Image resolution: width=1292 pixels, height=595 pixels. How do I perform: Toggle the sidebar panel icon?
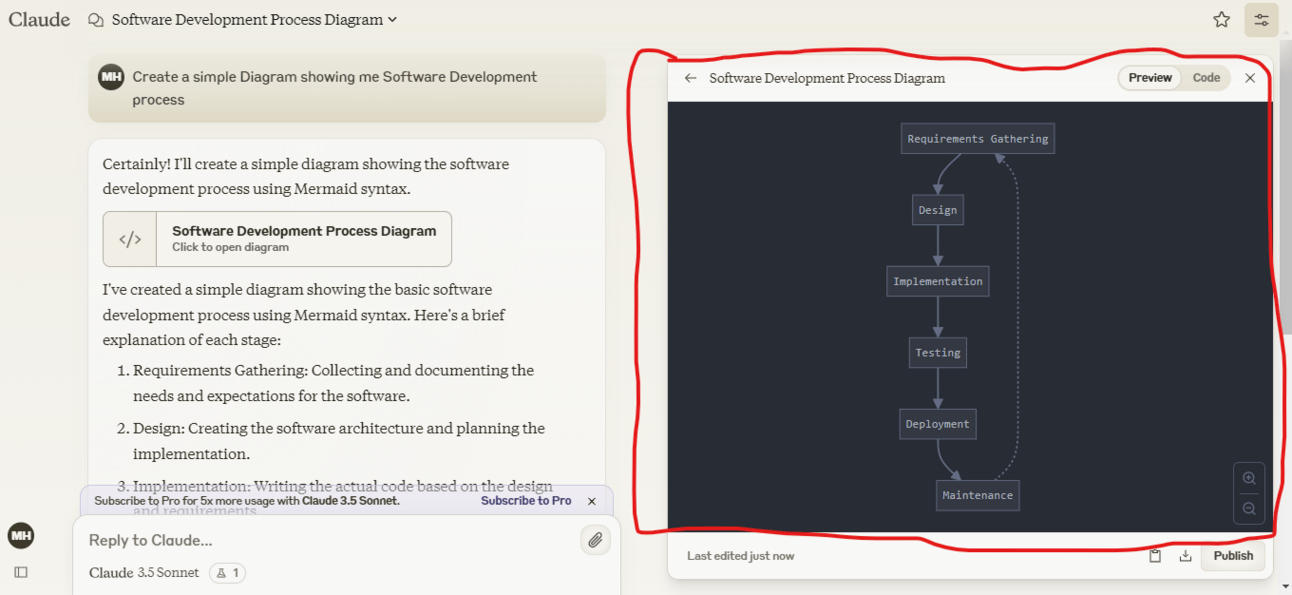pos(21,573)
